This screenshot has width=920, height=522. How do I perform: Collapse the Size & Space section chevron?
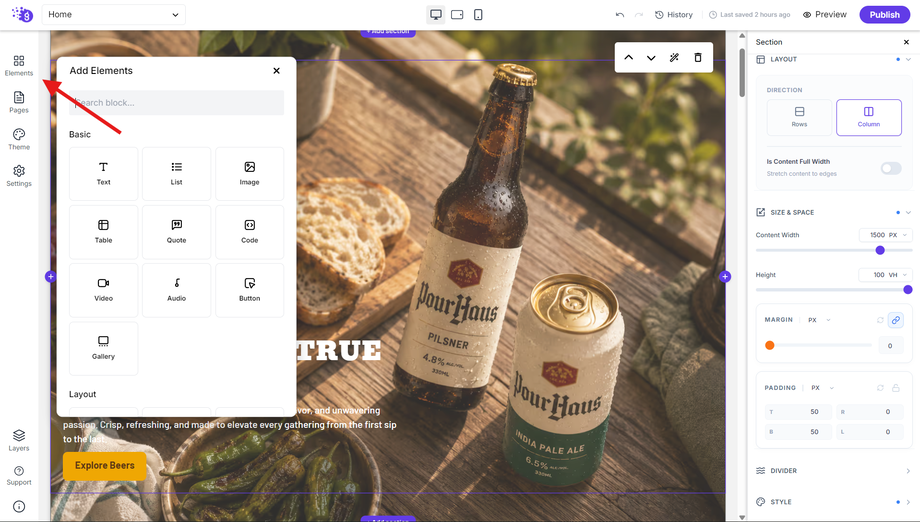coord(908,212)
